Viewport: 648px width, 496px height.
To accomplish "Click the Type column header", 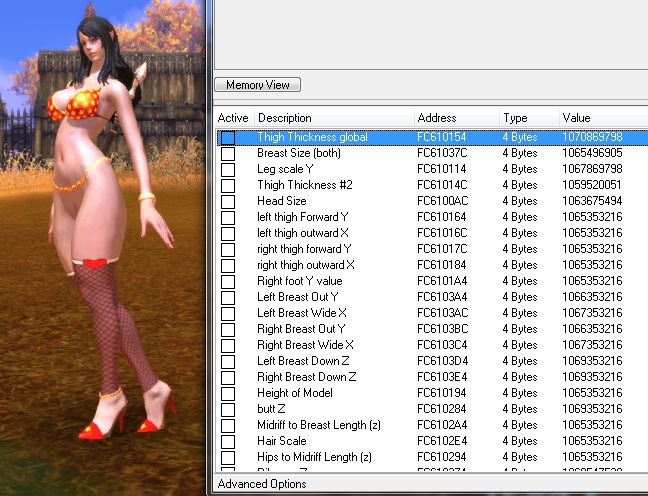I will pos(527,118).
